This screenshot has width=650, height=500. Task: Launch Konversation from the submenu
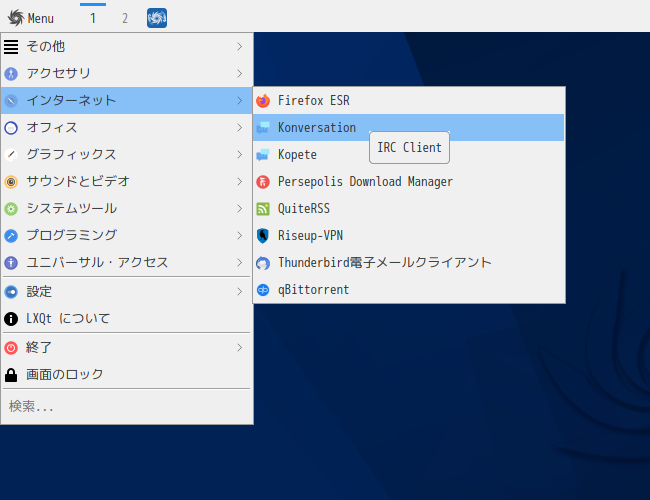409,128
